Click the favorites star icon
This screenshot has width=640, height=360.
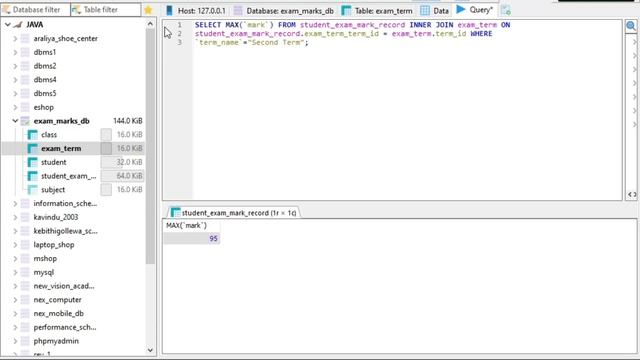pyautogui.click(x=148, y=10)
